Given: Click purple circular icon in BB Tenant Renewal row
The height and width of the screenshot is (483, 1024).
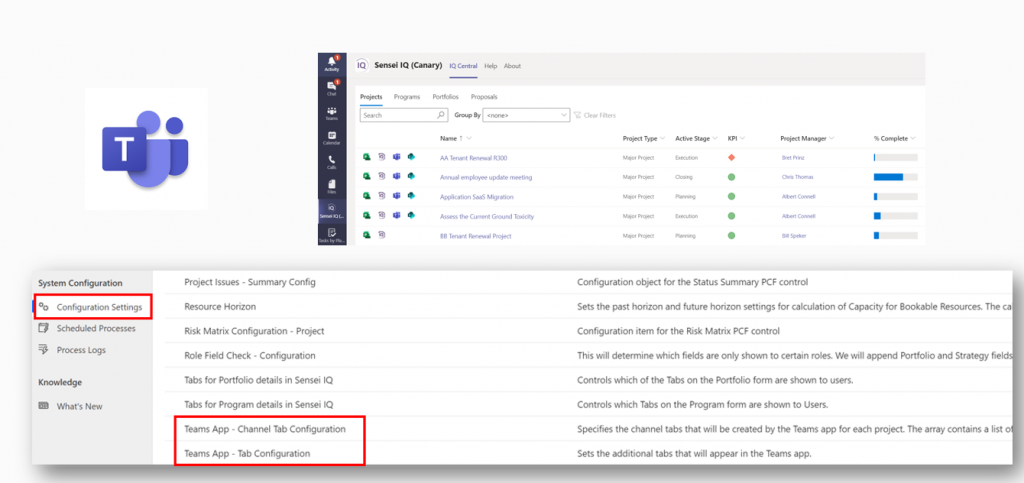Looking at the screenshot, I should tap(382, 235).
